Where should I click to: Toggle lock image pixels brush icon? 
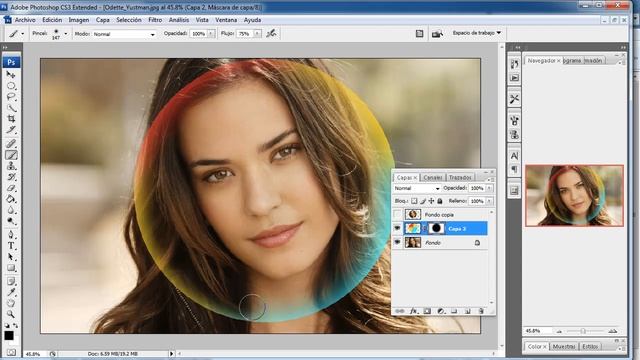point(423,201)
